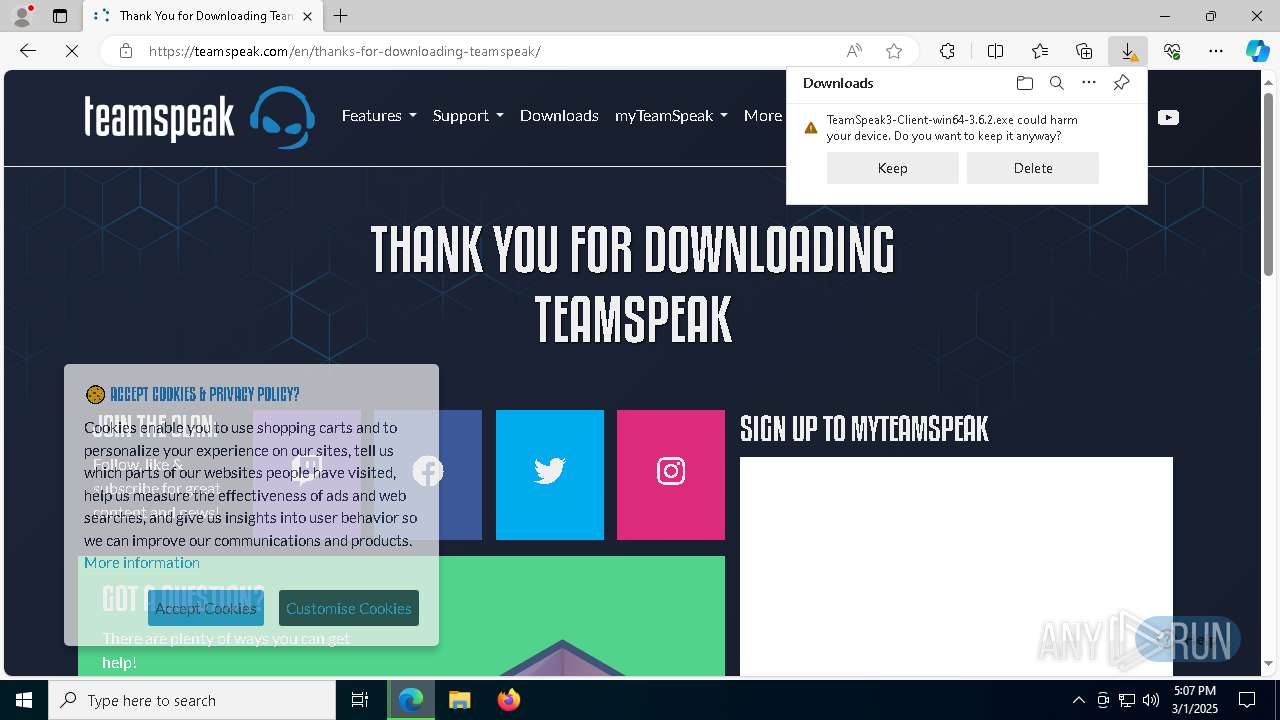The width and height of the screenshot is (1280, 720).
Task: Expand the myTeamSpeak dropdown
Action: 671,116
